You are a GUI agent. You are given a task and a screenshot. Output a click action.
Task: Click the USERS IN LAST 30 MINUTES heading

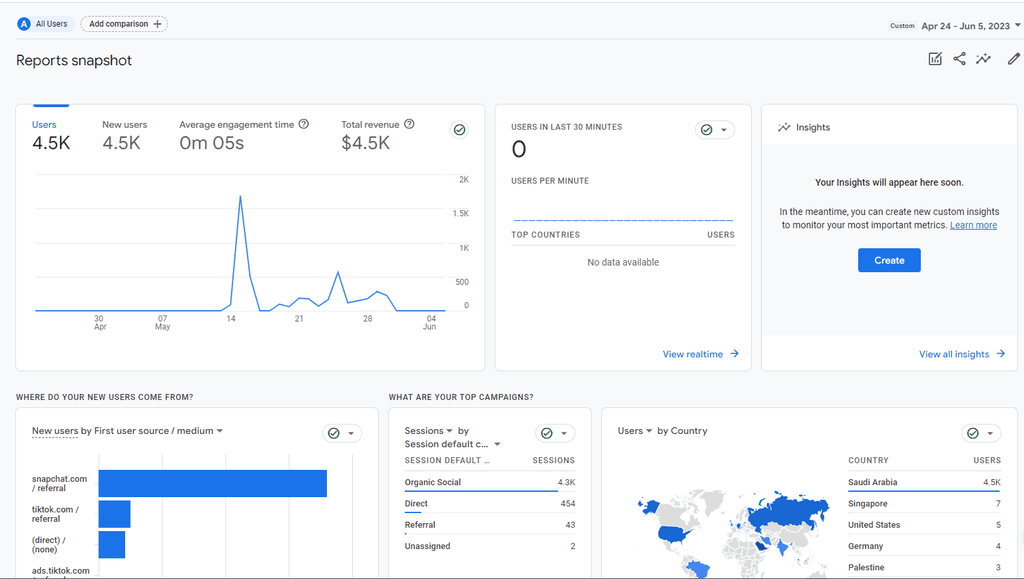click(566, 127)
